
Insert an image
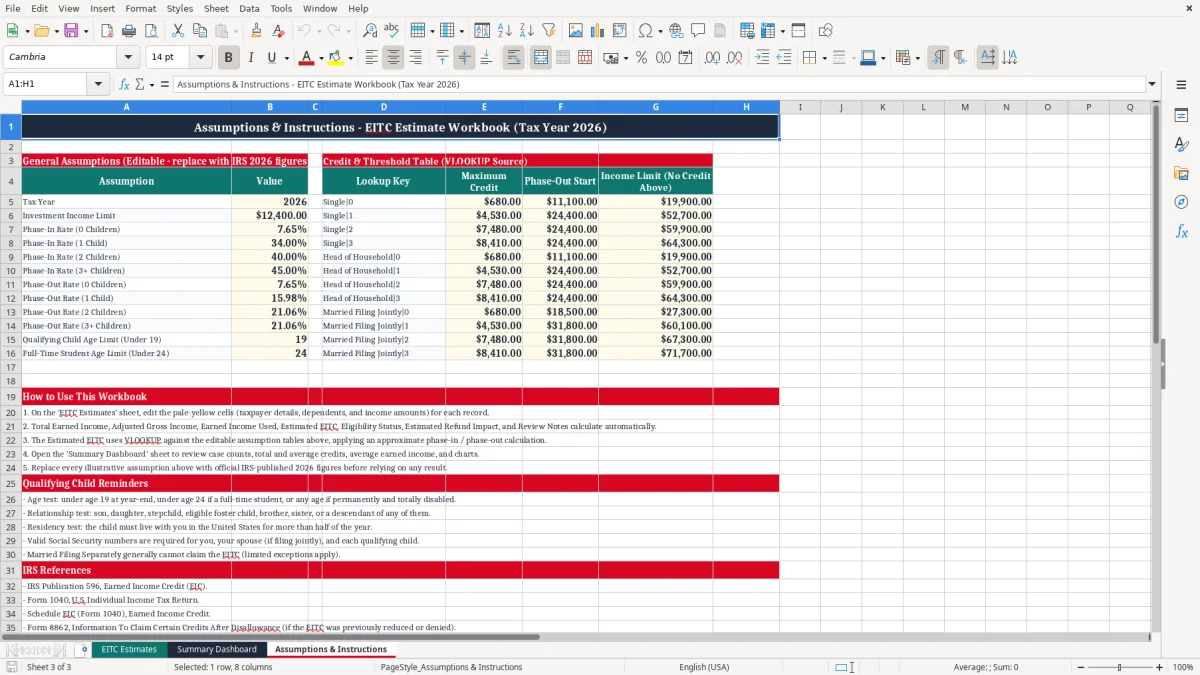577,31
